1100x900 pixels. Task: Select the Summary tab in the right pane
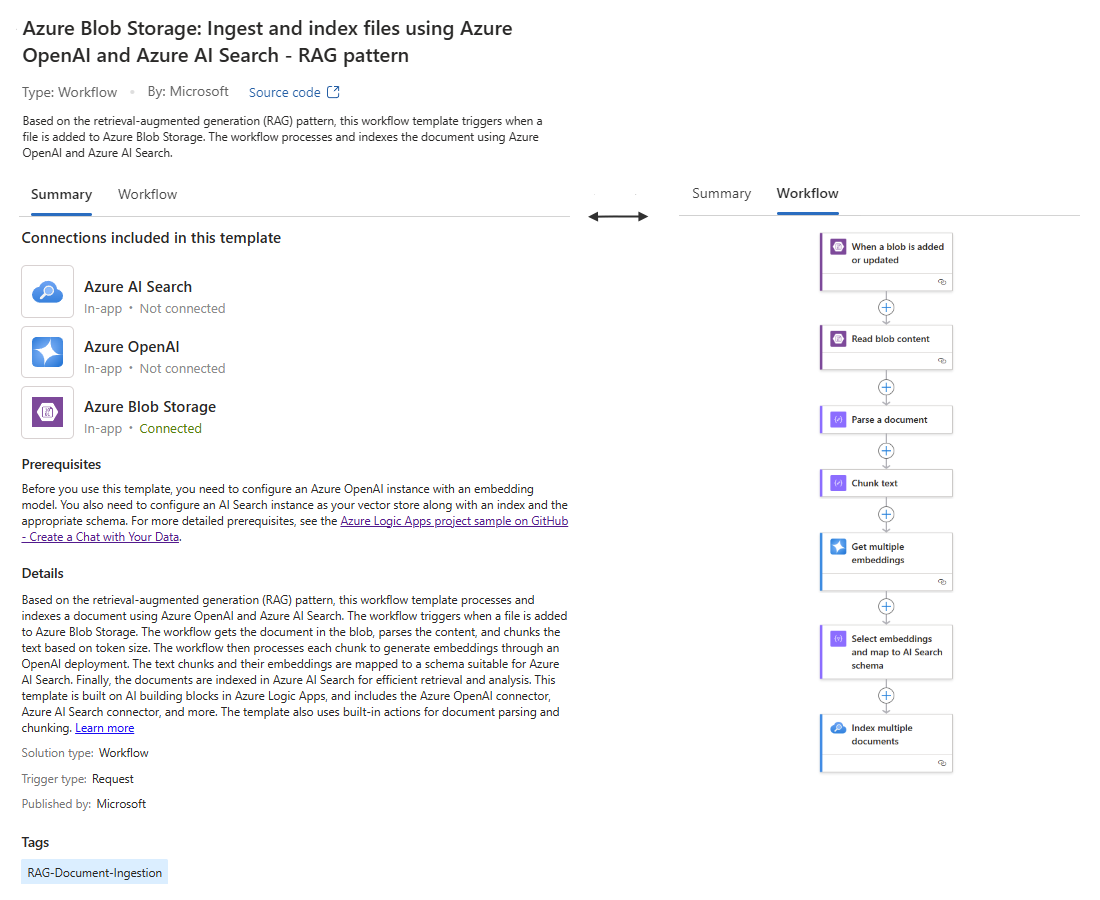(721, 193)
